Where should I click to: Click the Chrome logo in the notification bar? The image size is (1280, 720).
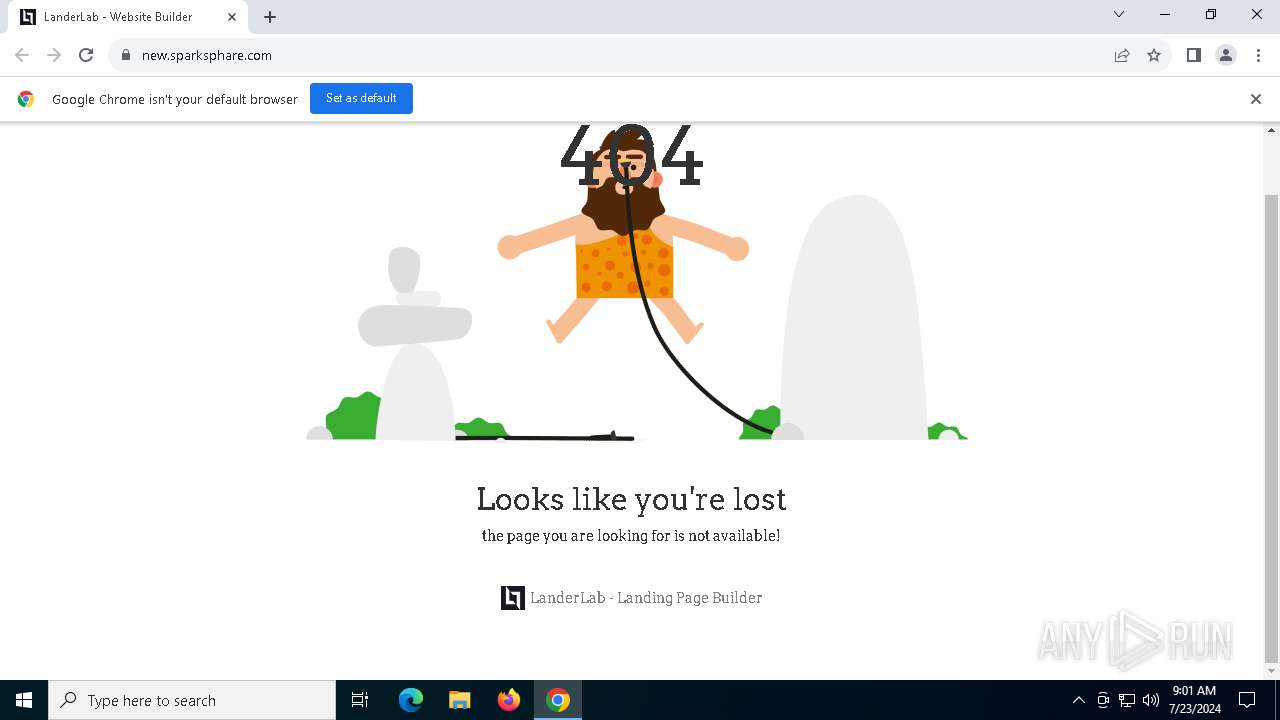point(26,99)
